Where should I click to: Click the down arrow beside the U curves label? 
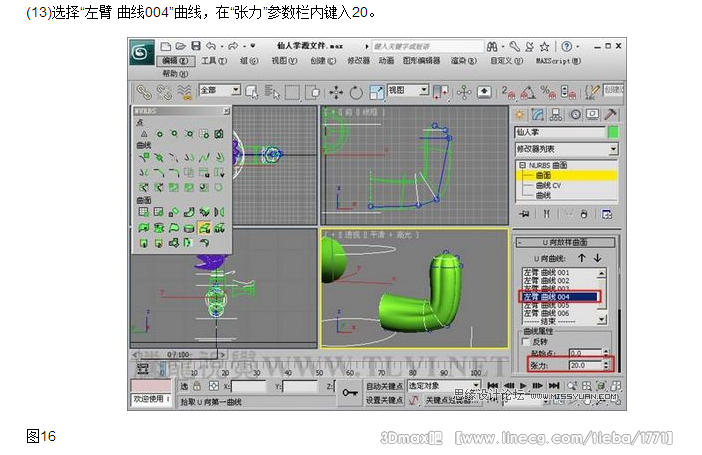(x=598, y=258)
